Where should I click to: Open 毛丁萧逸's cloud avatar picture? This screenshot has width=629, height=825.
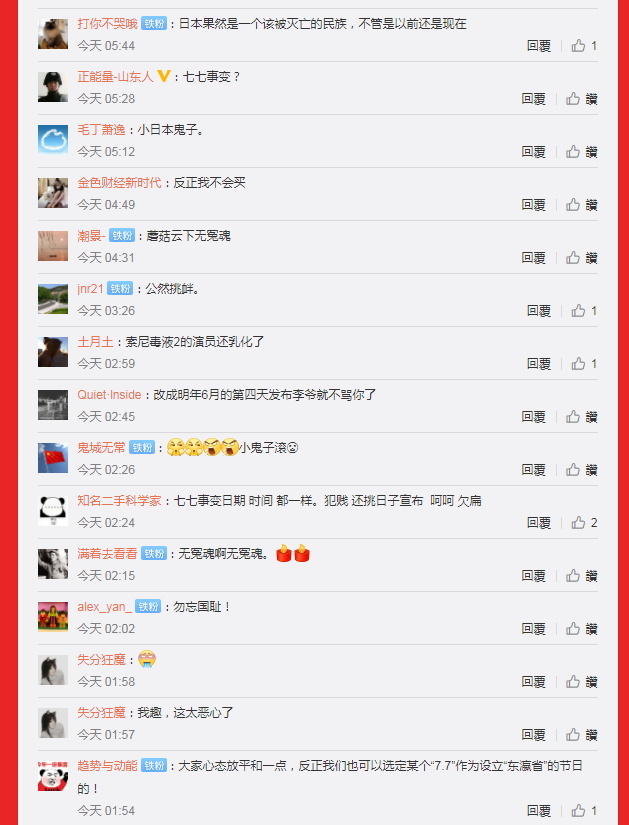[x=53, y=139]
